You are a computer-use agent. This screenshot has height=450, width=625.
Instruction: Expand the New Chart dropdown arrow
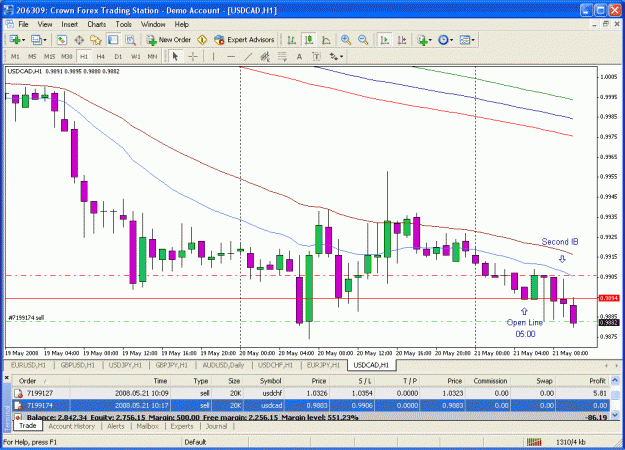[x=23, y=40]
